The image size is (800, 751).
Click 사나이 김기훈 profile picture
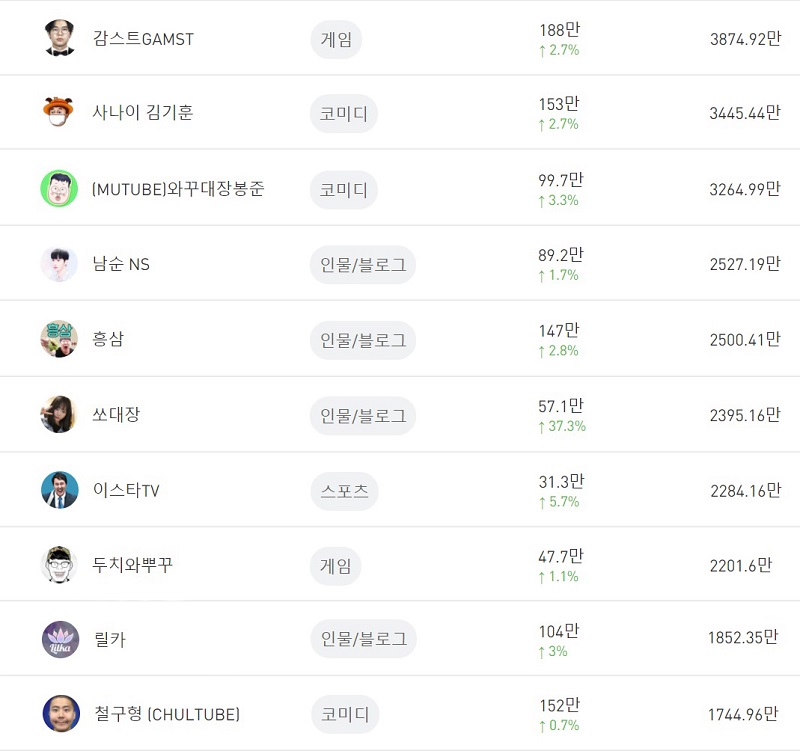pyautogui.click(x=58, y=112)
